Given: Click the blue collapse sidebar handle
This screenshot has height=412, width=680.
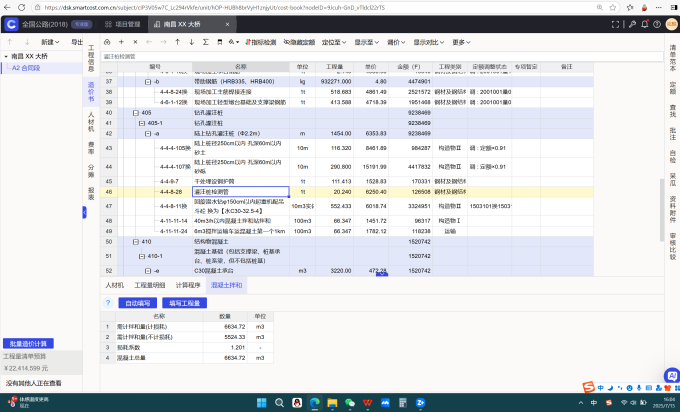Looking at the screenshot, I should [x=85, y=211].
